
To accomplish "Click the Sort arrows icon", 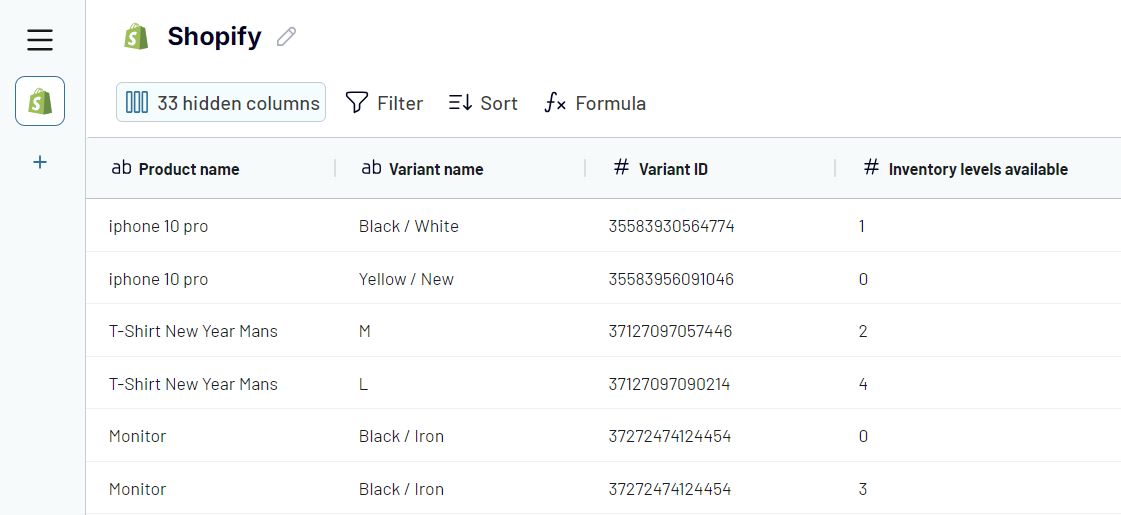I will (x=460, y=103).
